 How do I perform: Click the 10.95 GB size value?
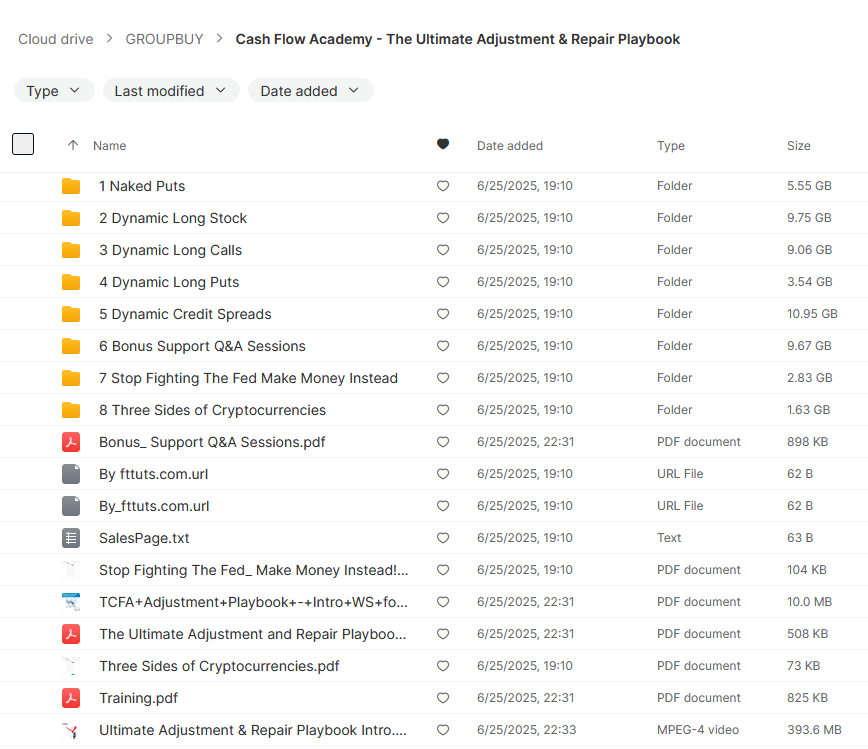(812, 314)
